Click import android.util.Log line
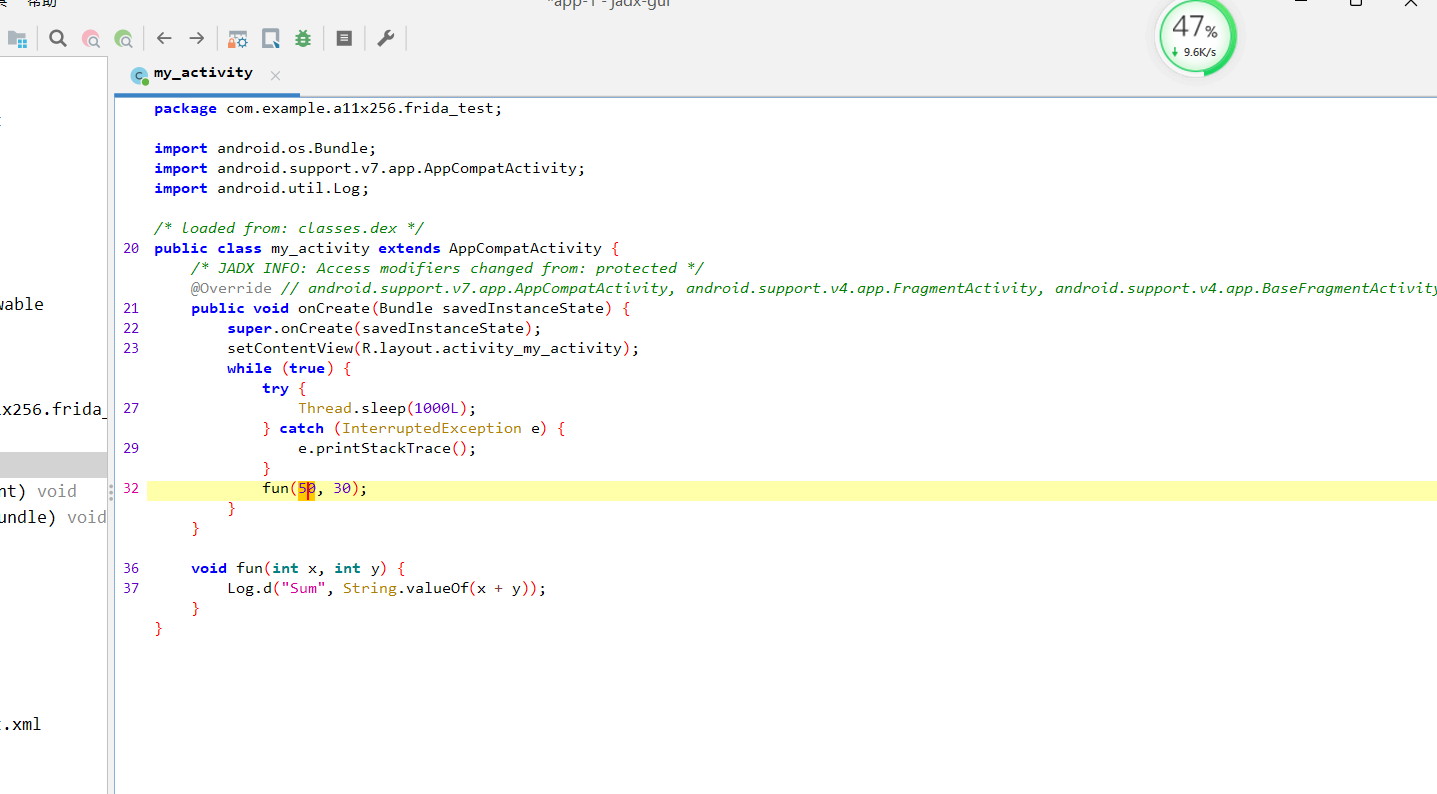This screenshot has width=1437, height=794. (x=261, y=188)
